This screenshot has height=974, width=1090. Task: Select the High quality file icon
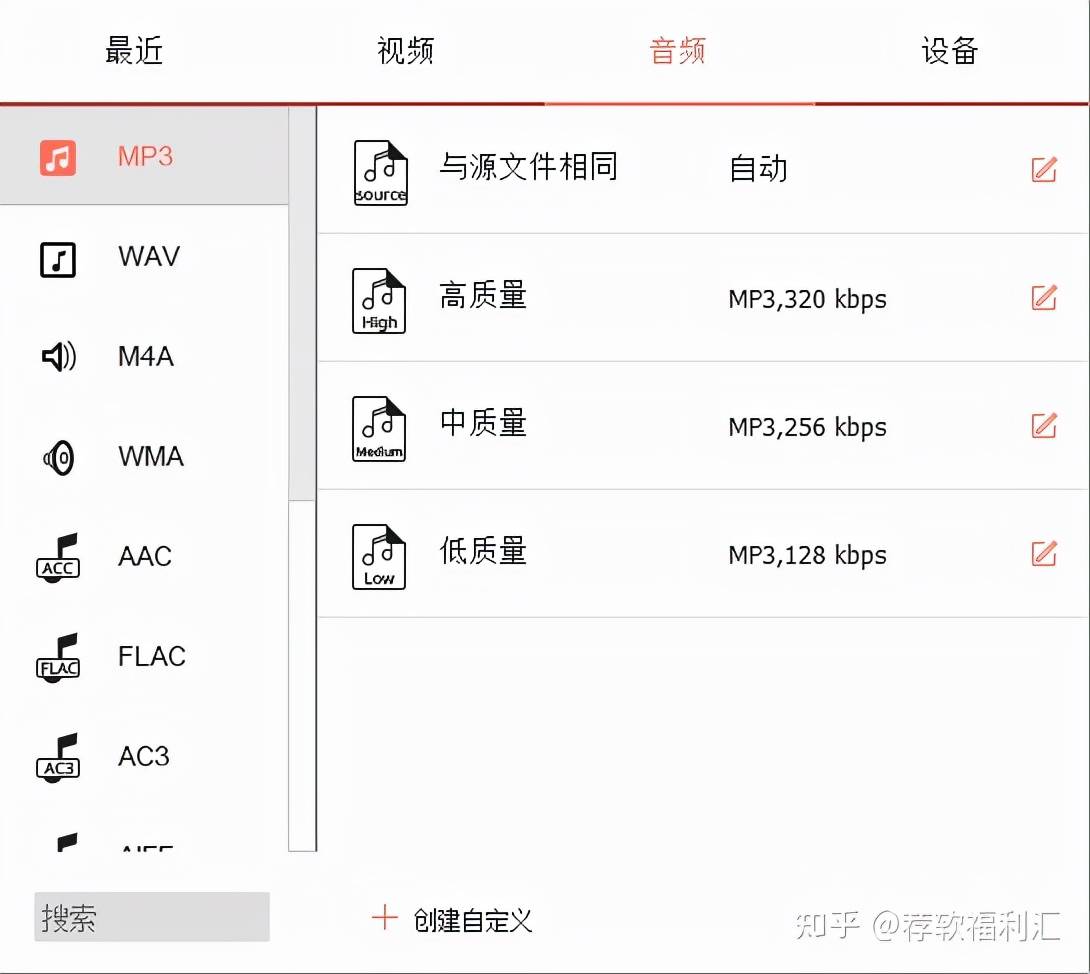point(379,300)
